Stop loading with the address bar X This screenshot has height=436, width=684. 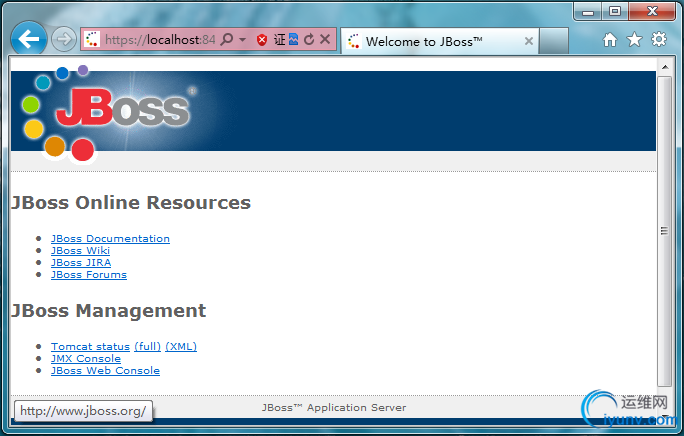pos(325,39)
